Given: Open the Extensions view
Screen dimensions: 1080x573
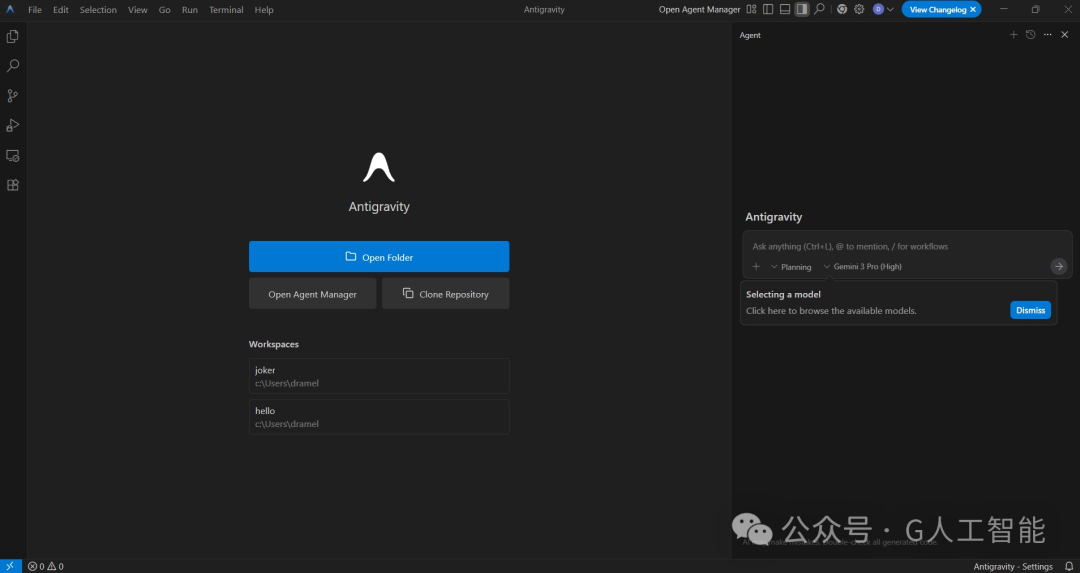Looking at the screenshot, I should (x=13, y=185).
